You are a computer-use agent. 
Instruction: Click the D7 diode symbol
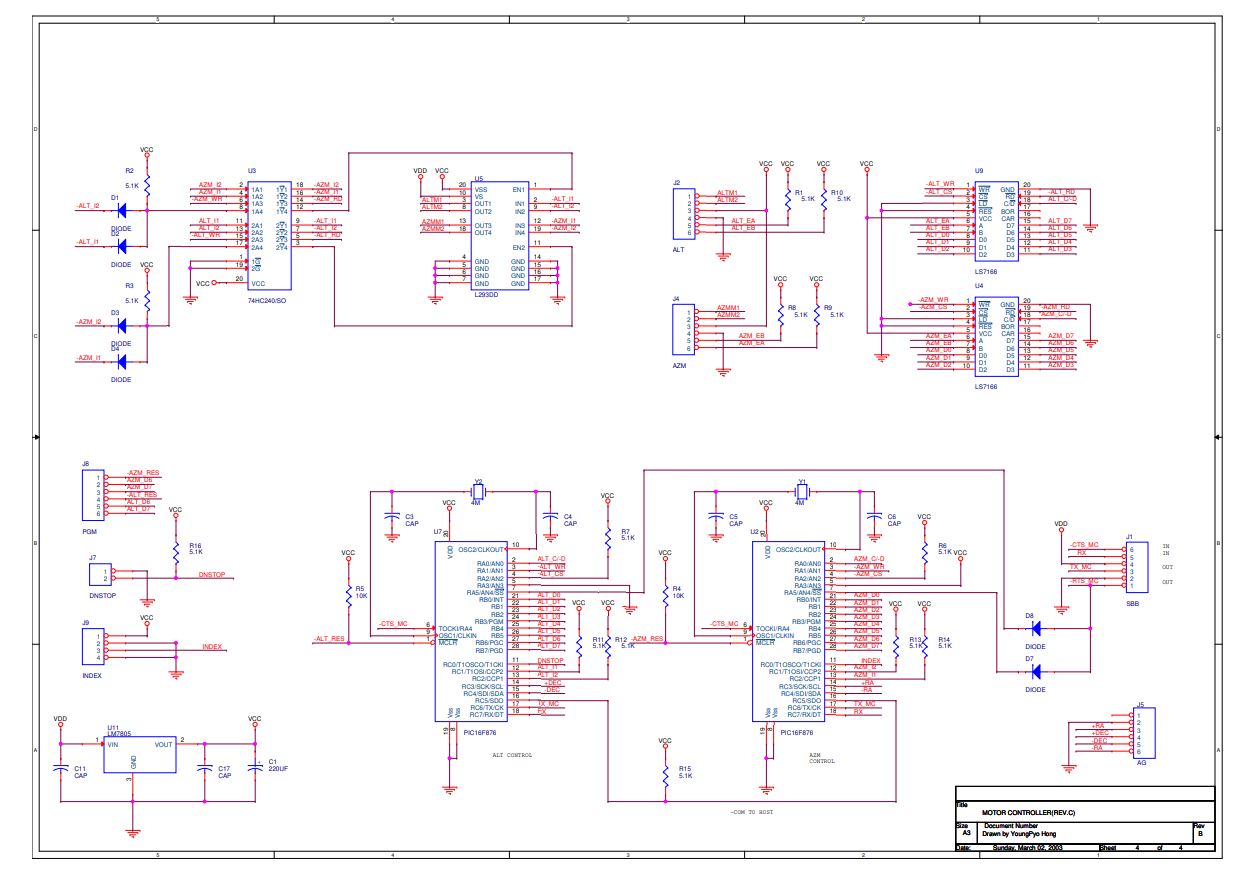1036,672
